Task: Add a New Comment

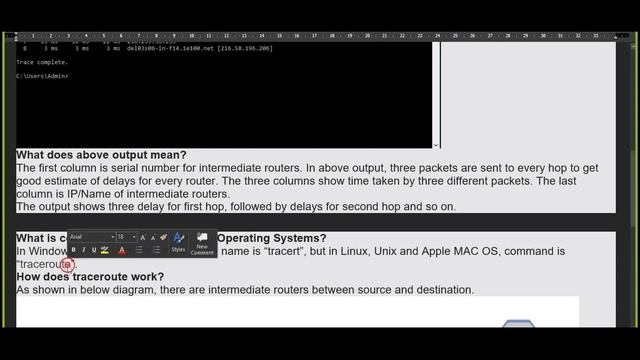Action: click(202, 244)
